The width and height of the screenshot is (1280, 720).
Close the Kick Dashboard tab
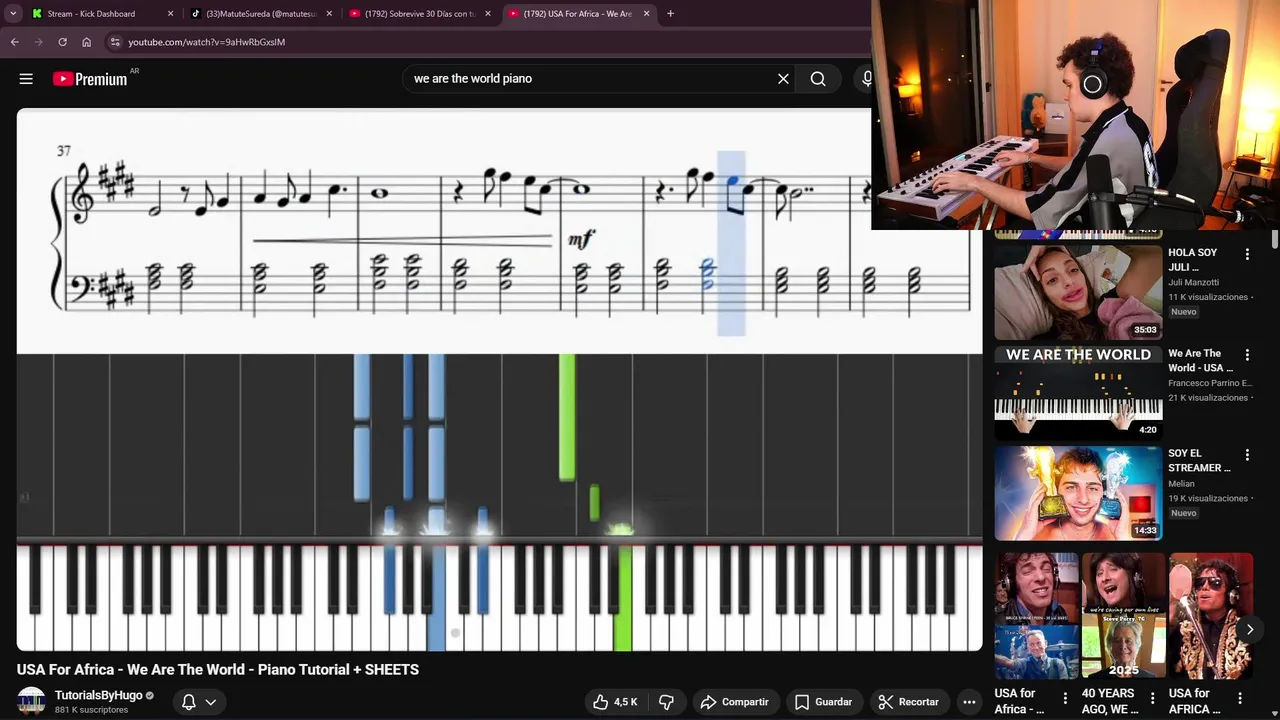pos(170,14)
